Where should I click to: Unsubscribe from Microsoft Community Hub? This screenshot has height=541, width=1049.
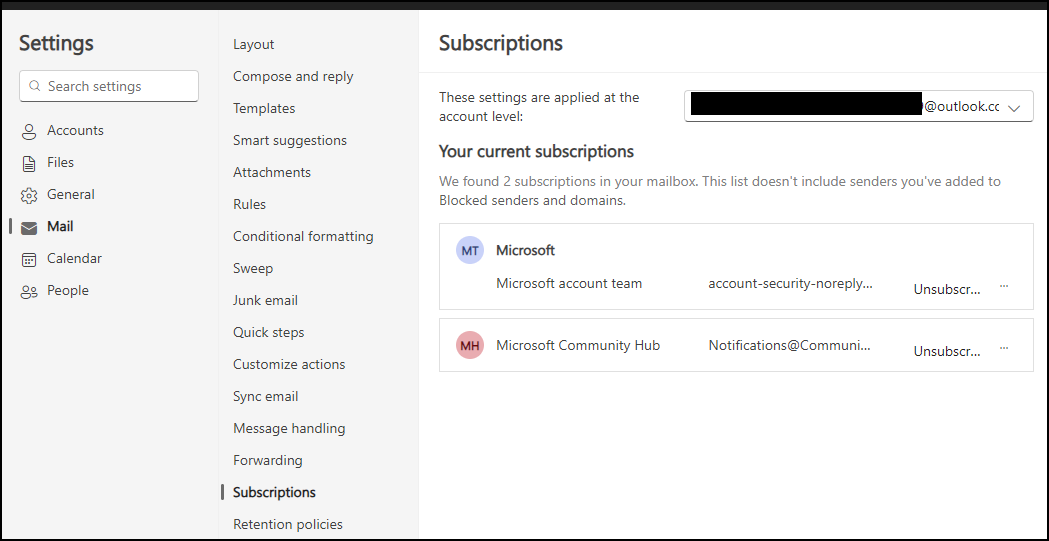[x=947, y=352]
